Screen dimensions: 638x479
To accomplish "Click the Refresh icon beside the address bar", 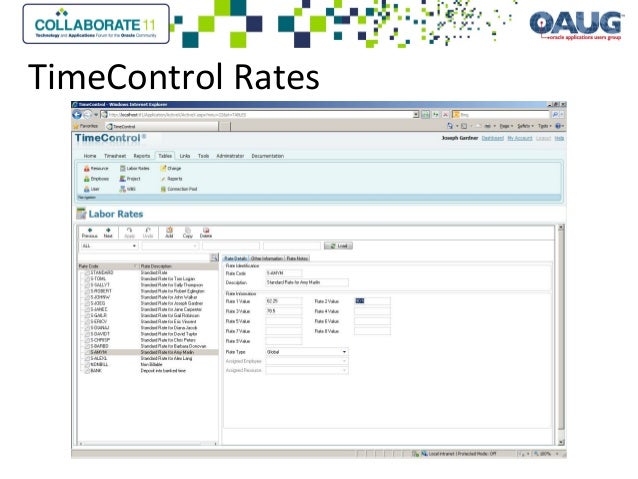I will [x=435, y=115].
